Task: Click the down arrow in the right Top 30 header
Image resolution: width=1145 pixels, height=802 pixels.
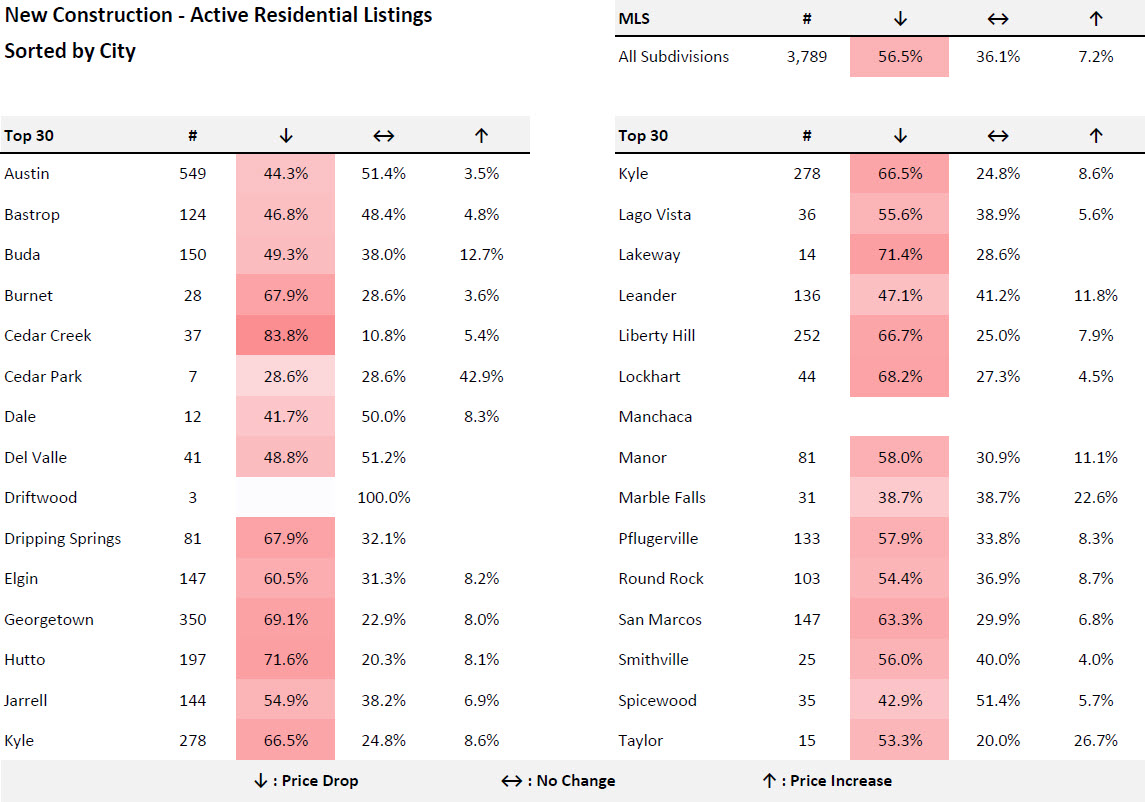Action: (899, 136)
